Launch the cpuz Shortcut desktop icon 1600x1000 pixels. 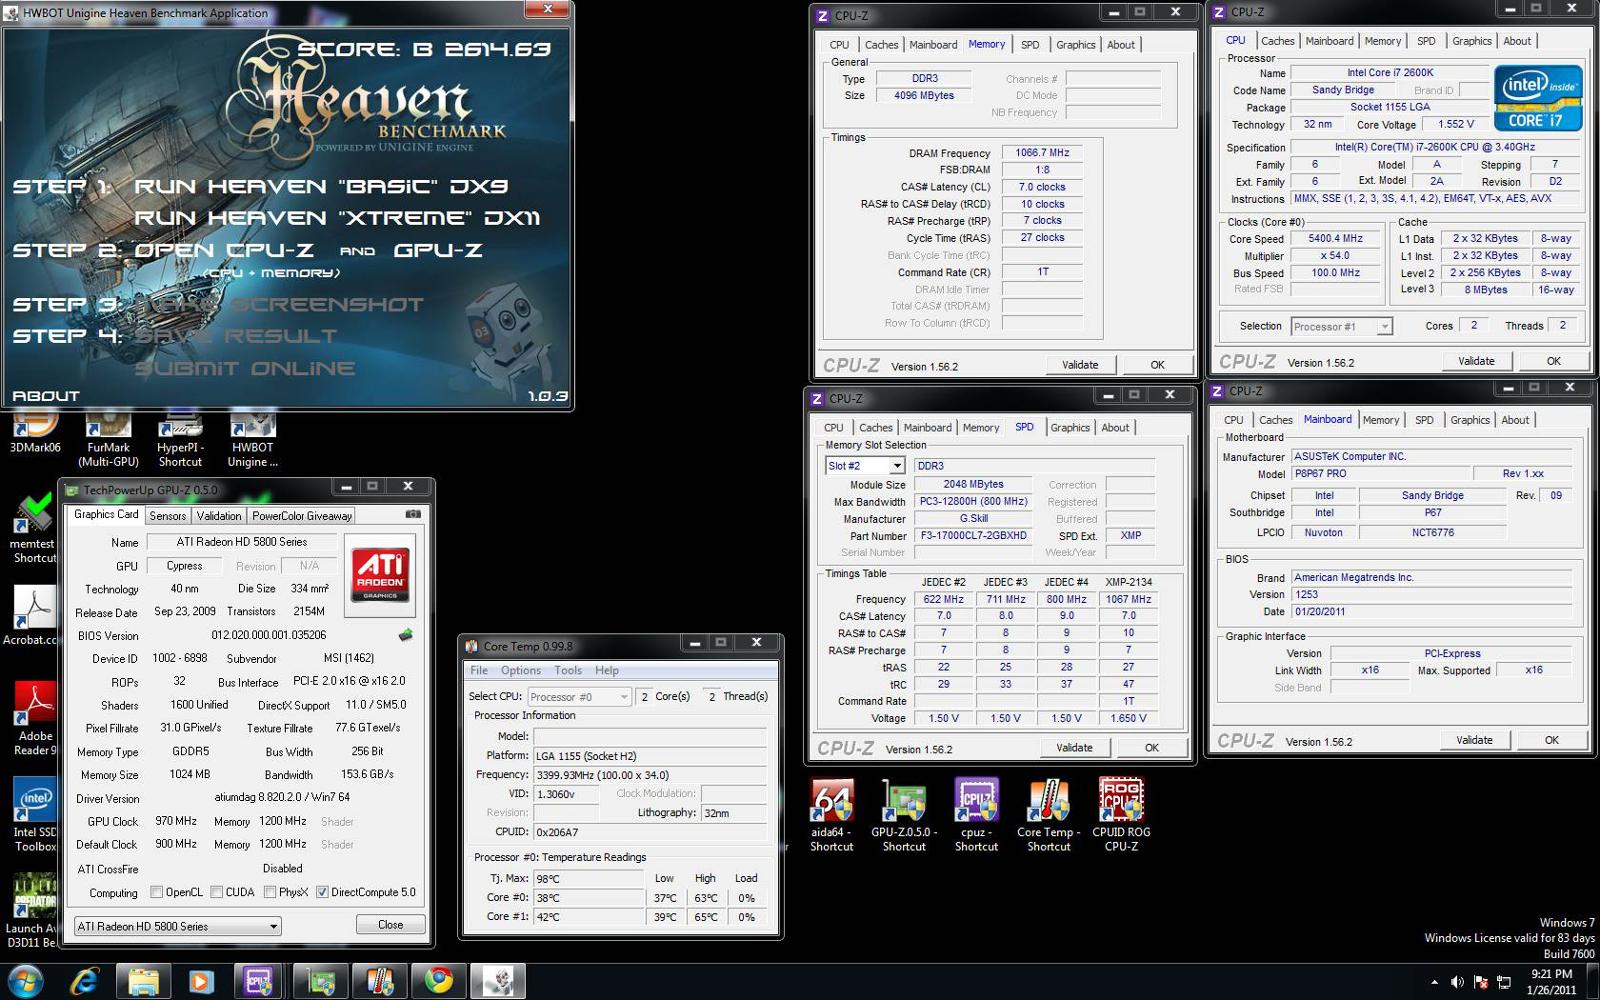coord(976,815)
